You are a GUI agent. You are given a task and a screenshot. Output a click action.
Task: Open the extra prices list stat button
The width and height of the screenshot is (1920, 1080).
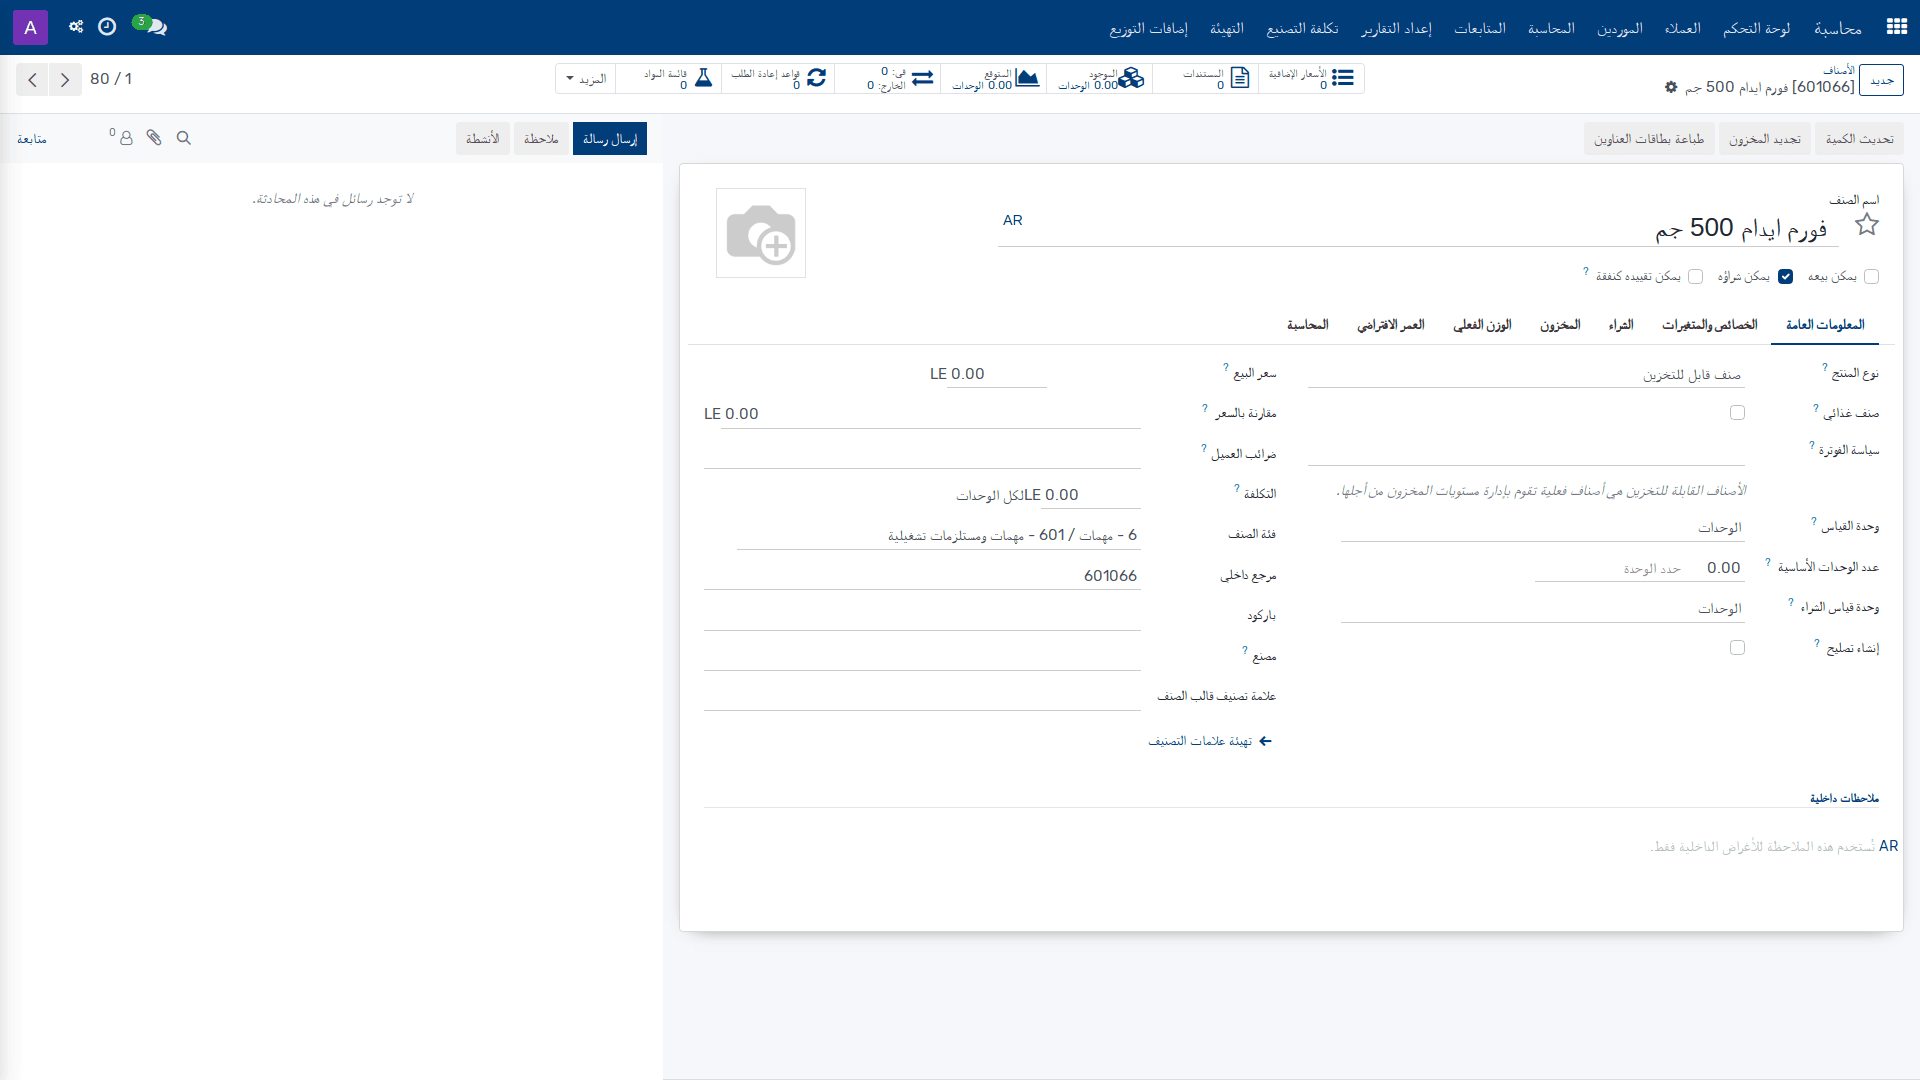pyautogui.click(x=1311, y=79)
